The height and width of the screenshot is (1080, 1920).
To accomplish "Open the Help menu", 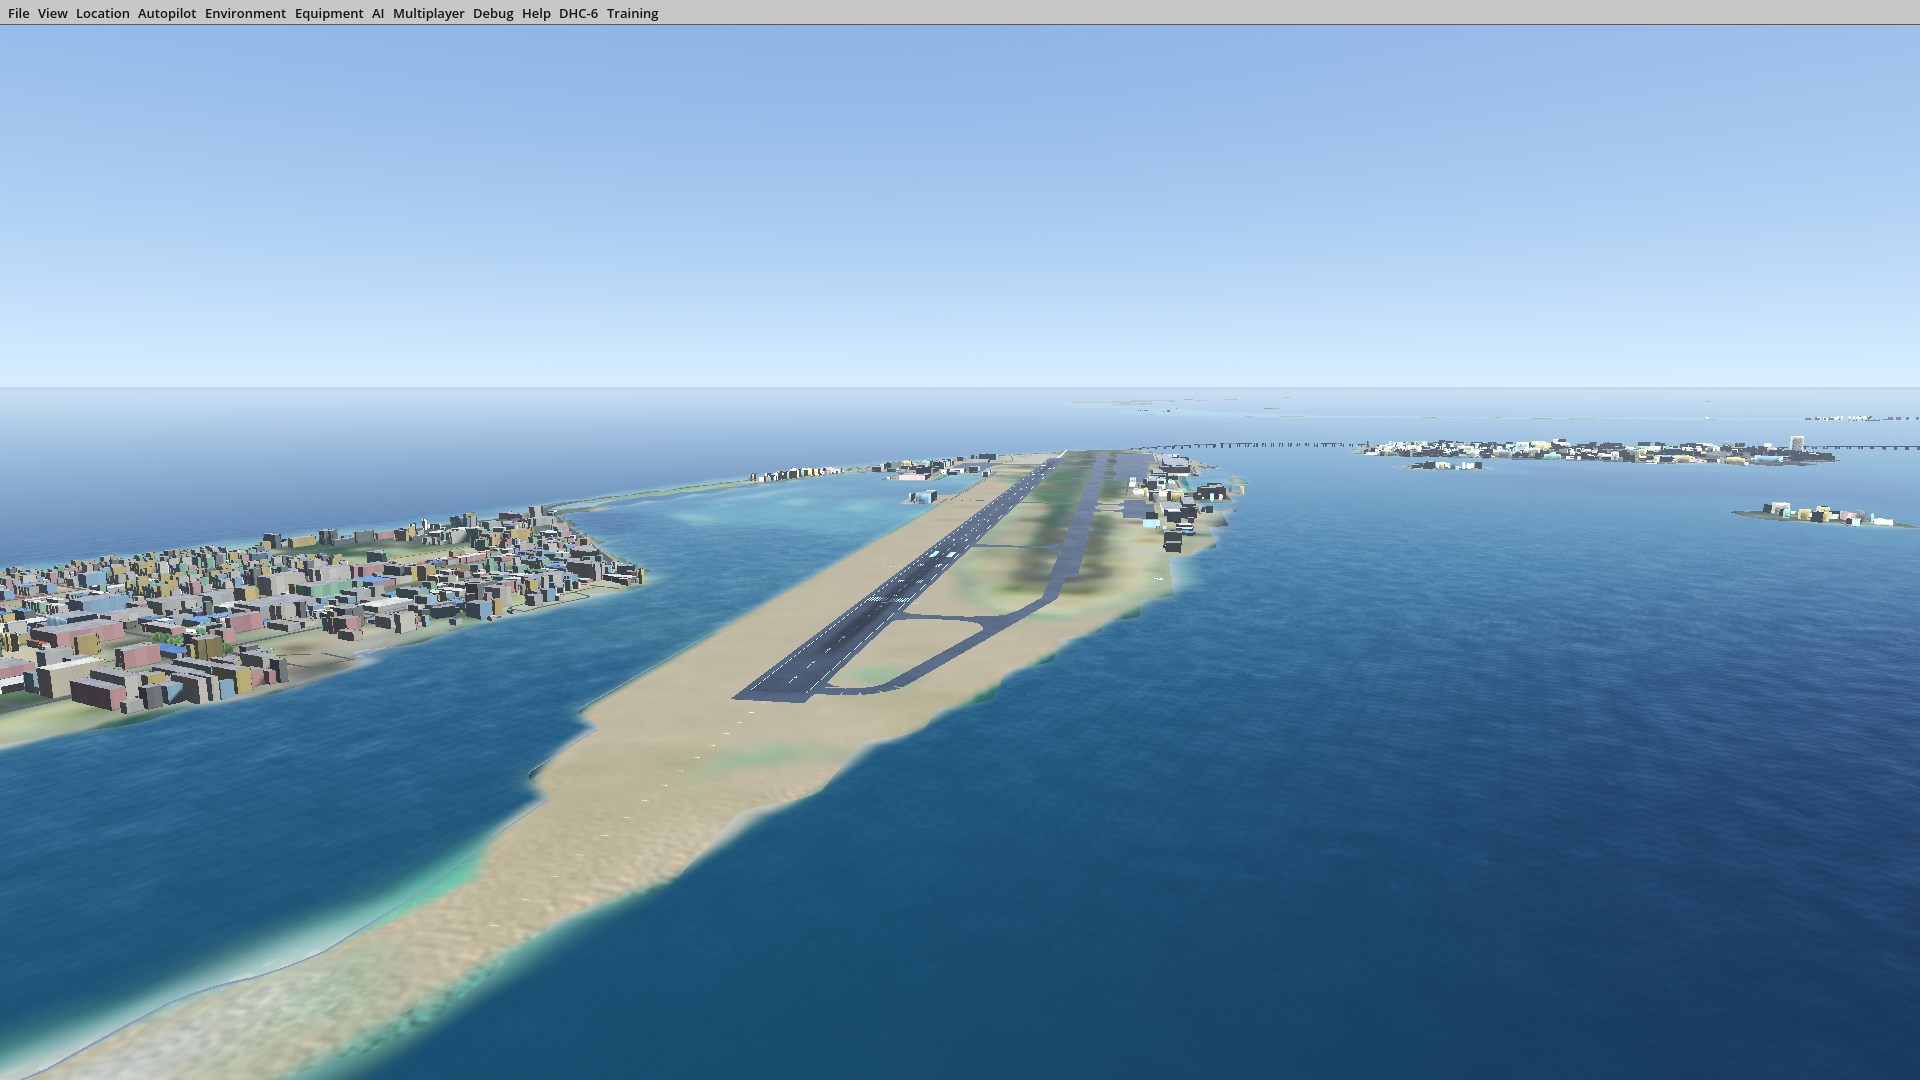I will click(x=536, y=13).
